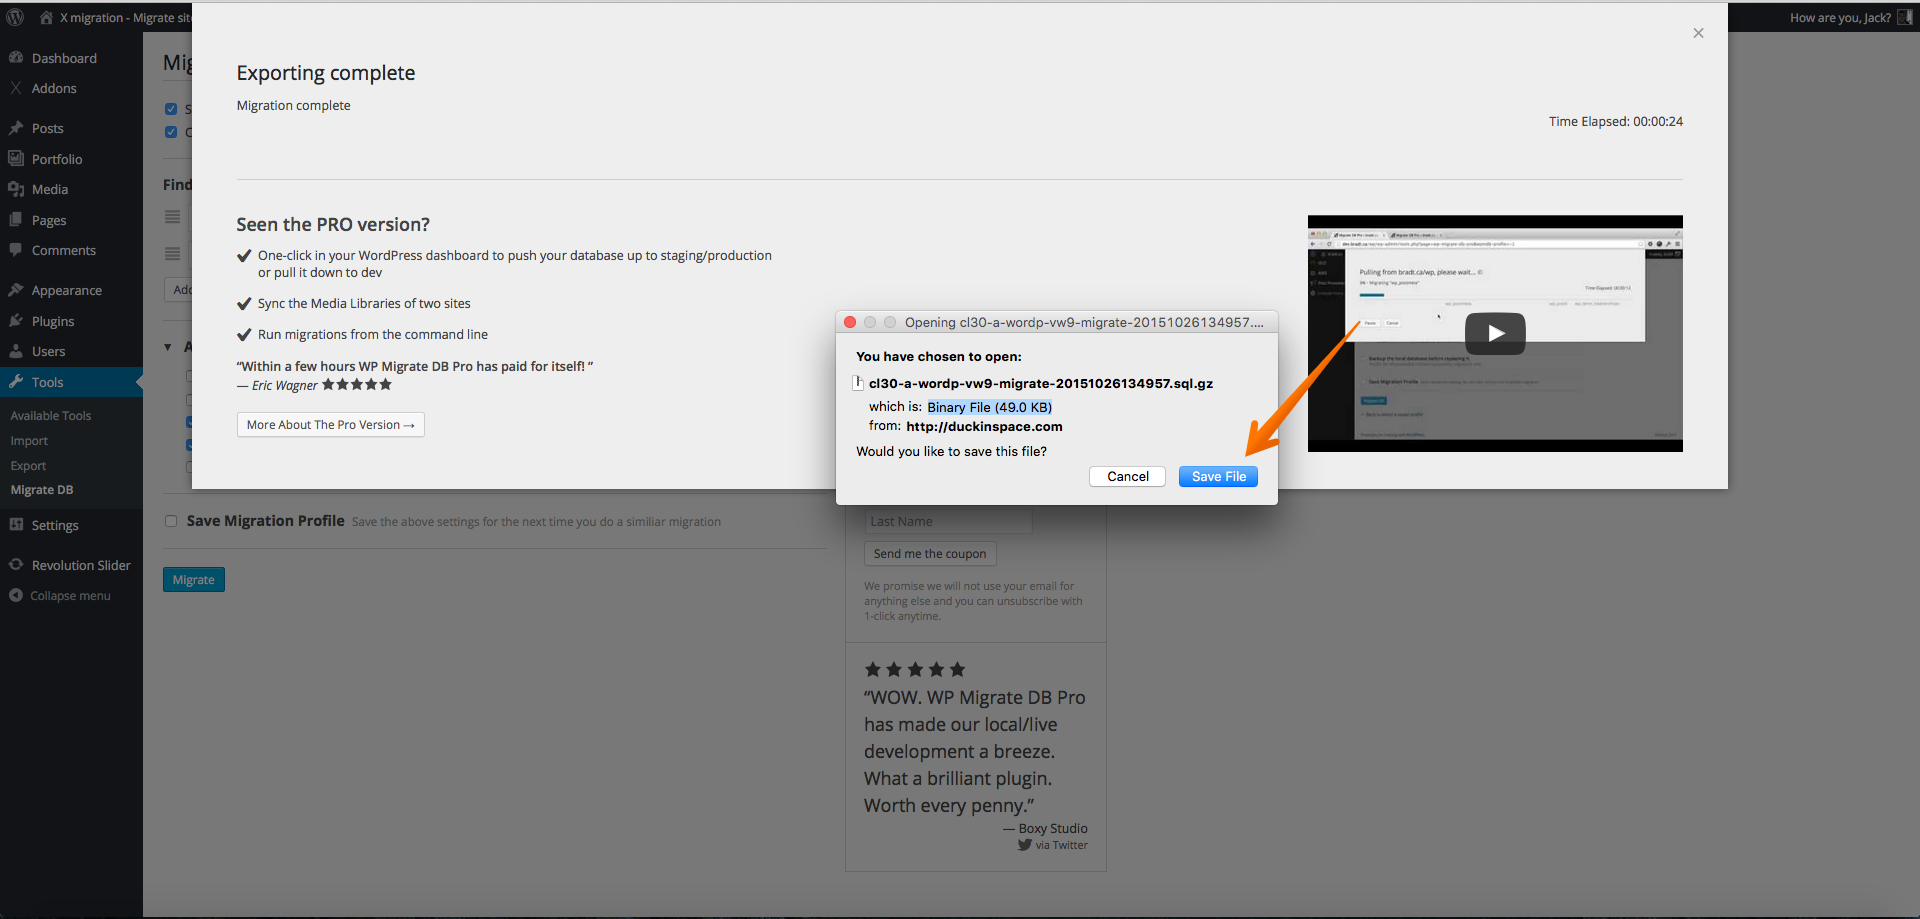1920x919 pixels.
Task: Click the Posts pin icon
Action: click(x=16, y=128)
